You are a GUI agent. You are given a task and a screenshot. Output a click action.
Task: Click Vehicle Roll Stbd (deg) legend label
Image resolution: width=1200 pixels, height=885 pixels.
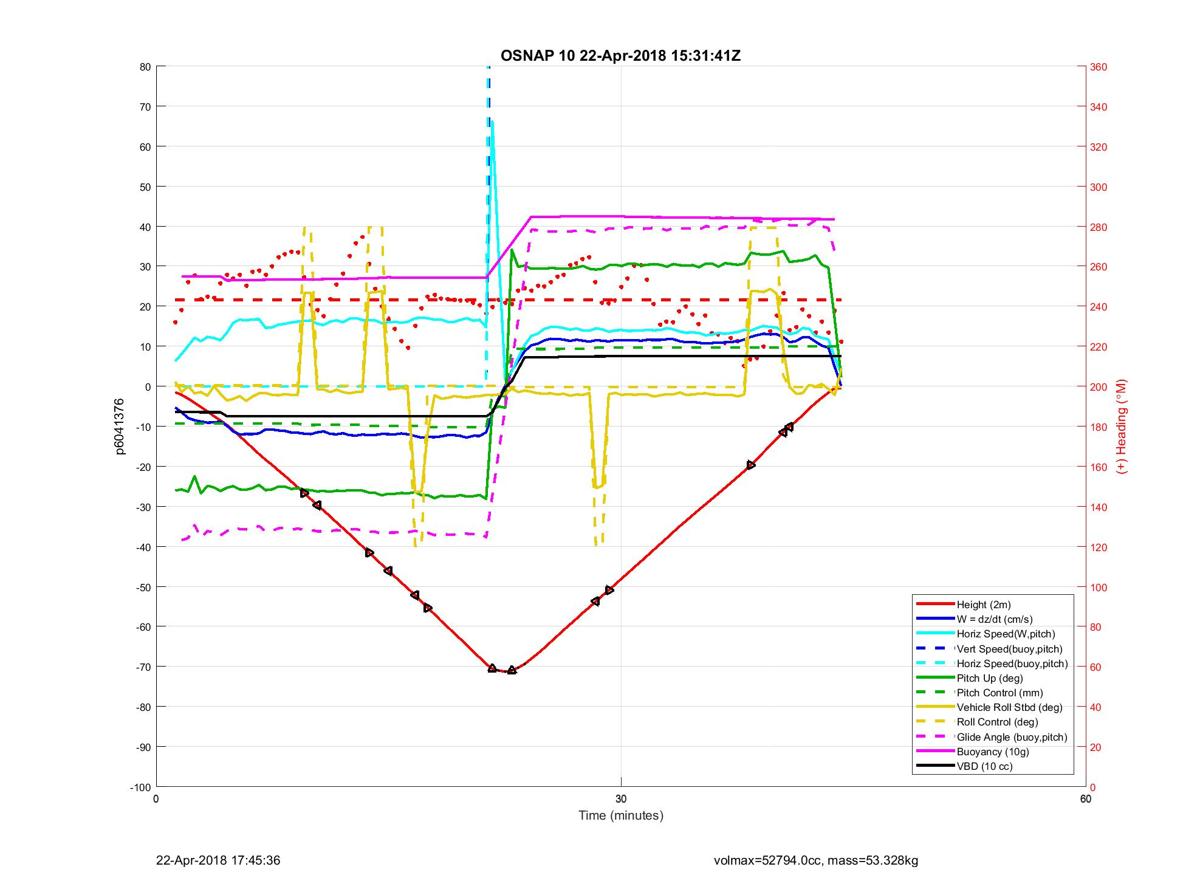pos(1009,707)
